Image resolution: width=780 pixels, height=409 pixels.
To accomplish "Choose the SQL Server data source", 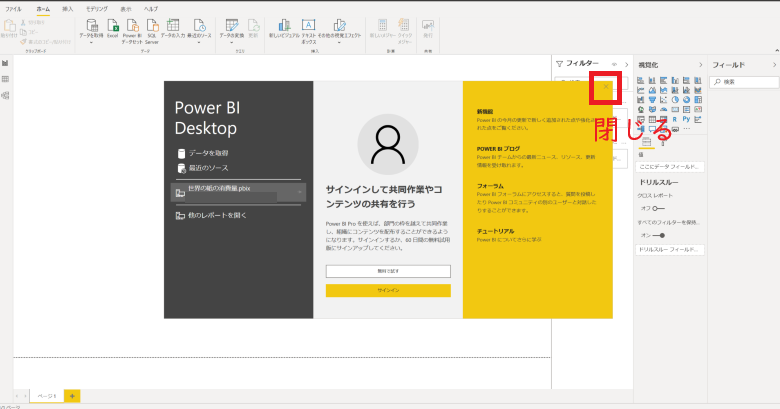I will [x=152, y=32].
